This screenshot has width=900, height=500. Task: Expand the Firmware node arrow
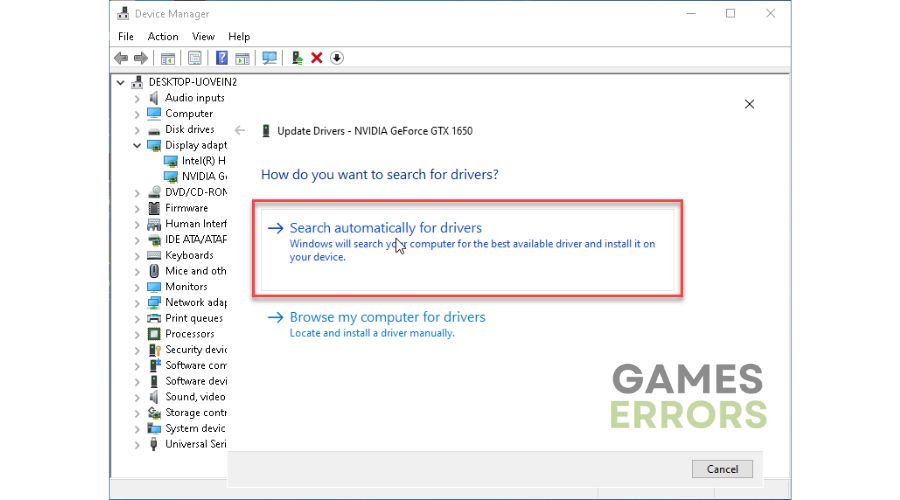point(137,209)
